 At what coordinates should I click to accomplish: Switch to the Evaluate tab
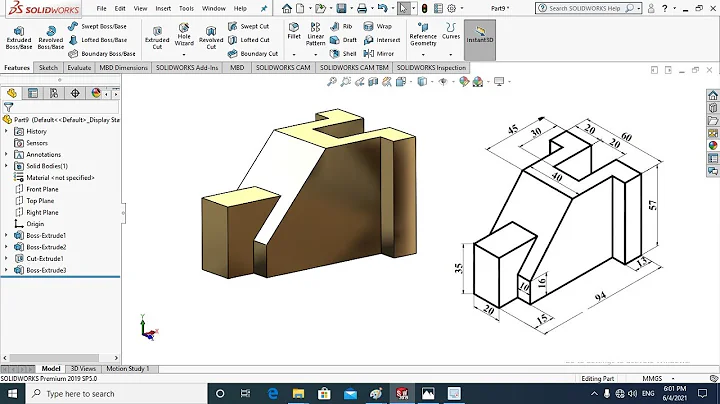pos(79,67)
